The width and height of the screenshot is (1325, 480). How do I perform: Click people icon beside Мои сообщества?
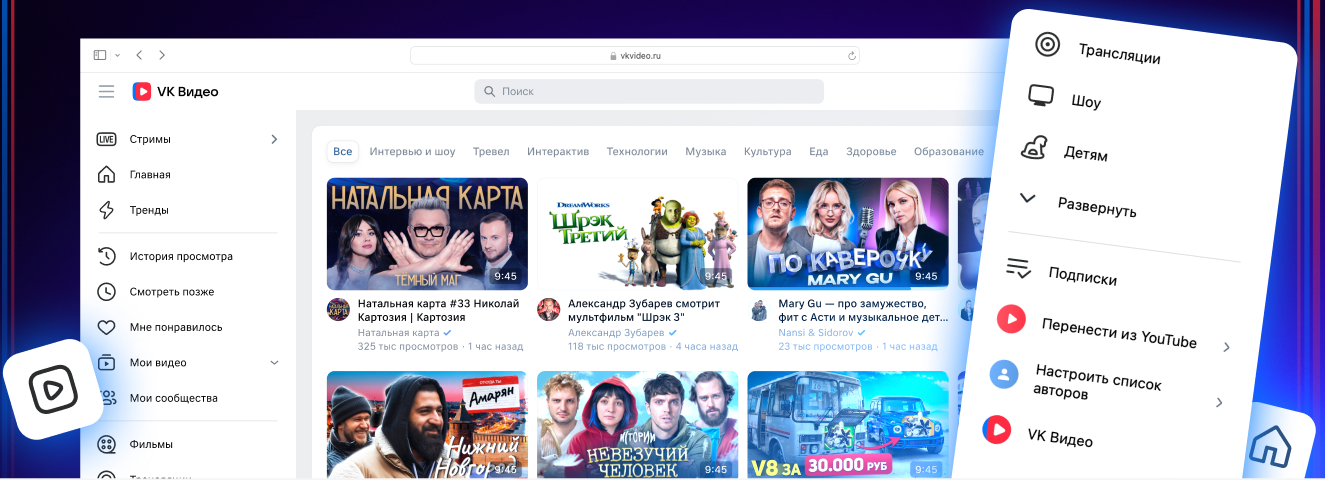106,398
